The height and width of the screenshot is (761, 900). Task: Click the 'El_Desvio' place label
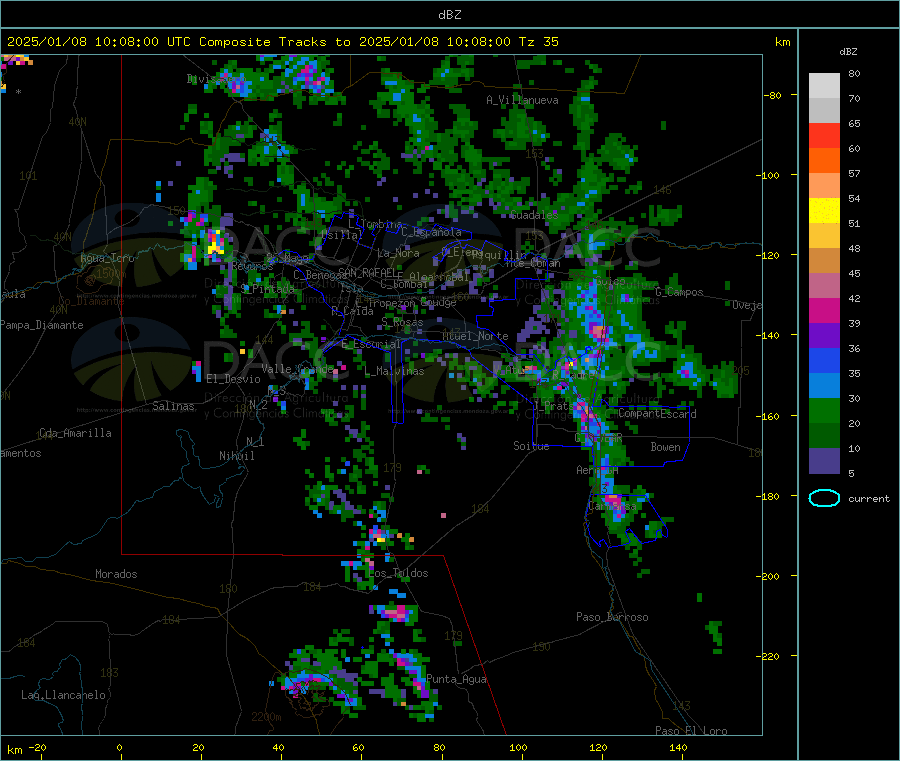click(x=234, y=379)
